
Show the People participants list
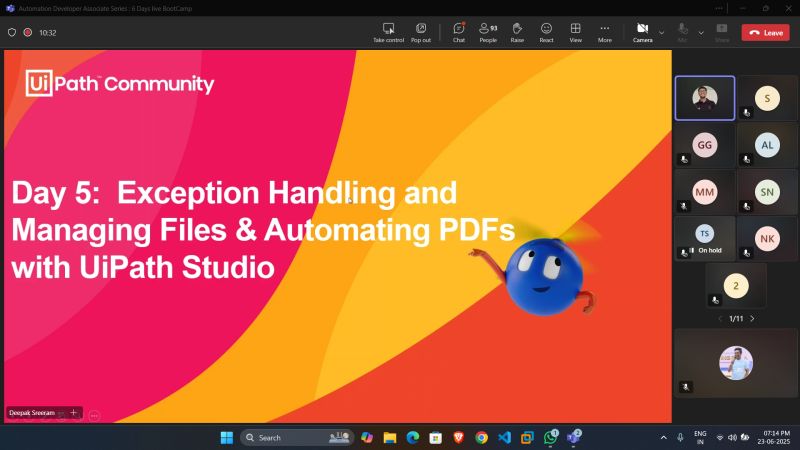coord(488,32)
